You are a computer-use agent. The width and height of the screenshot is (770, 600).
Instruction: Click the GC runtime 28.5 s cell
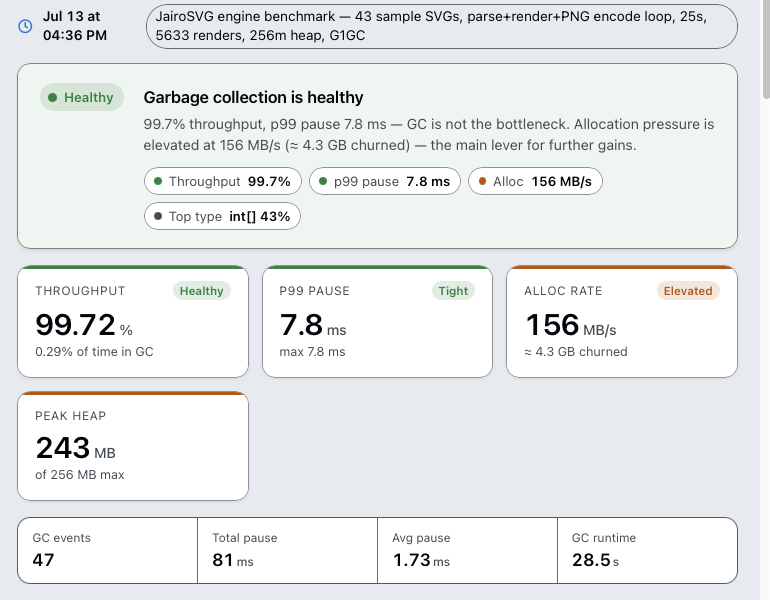(x=647, y=550)
